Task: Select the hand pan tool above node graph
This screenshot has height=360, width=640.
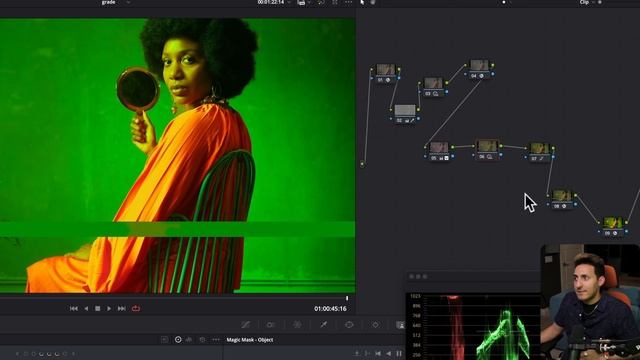Action: [x=373, y=2]
